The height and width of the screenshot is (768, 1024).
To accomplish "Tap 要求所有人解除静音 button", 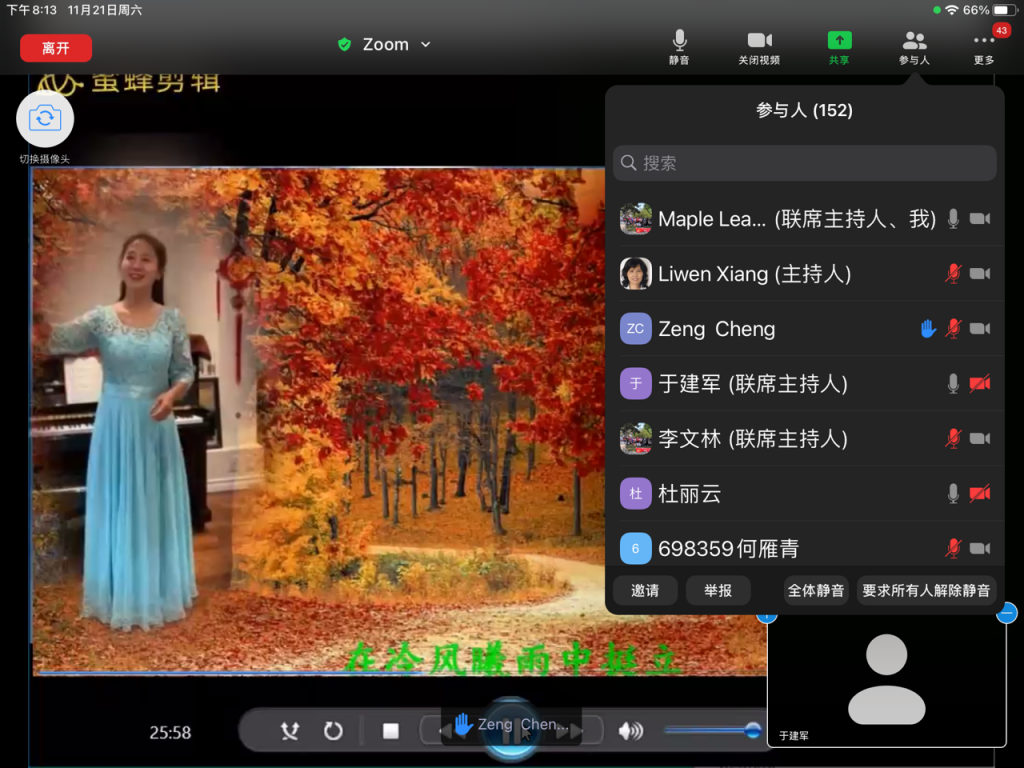I will (926, 590).
